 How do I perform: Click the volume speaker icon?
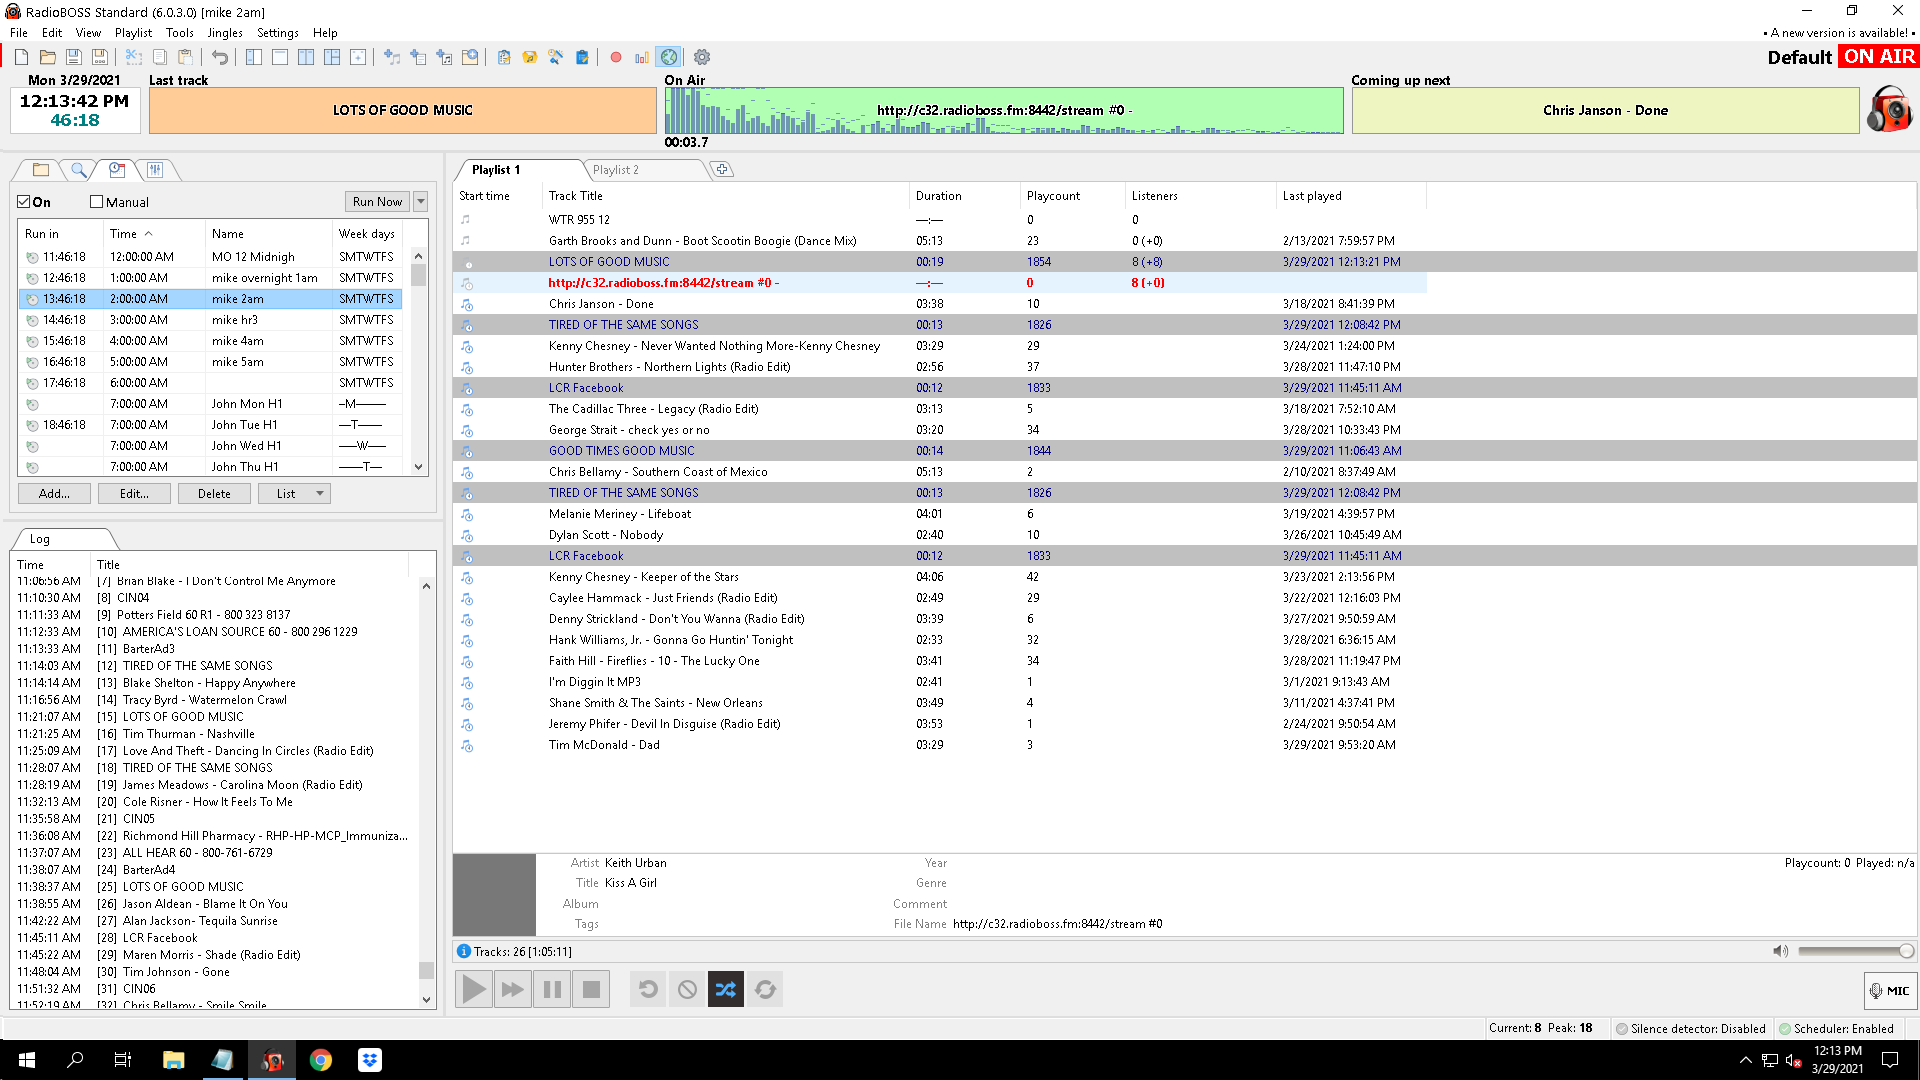pyautogui.click(x=1780, y=951)
